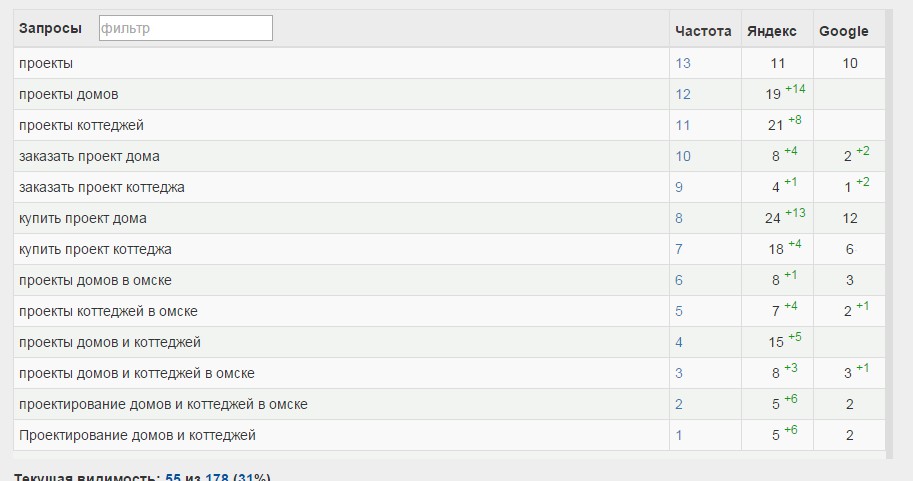913x481 pixels.
Task: Click the Яндекс column header
Action: 771,31
